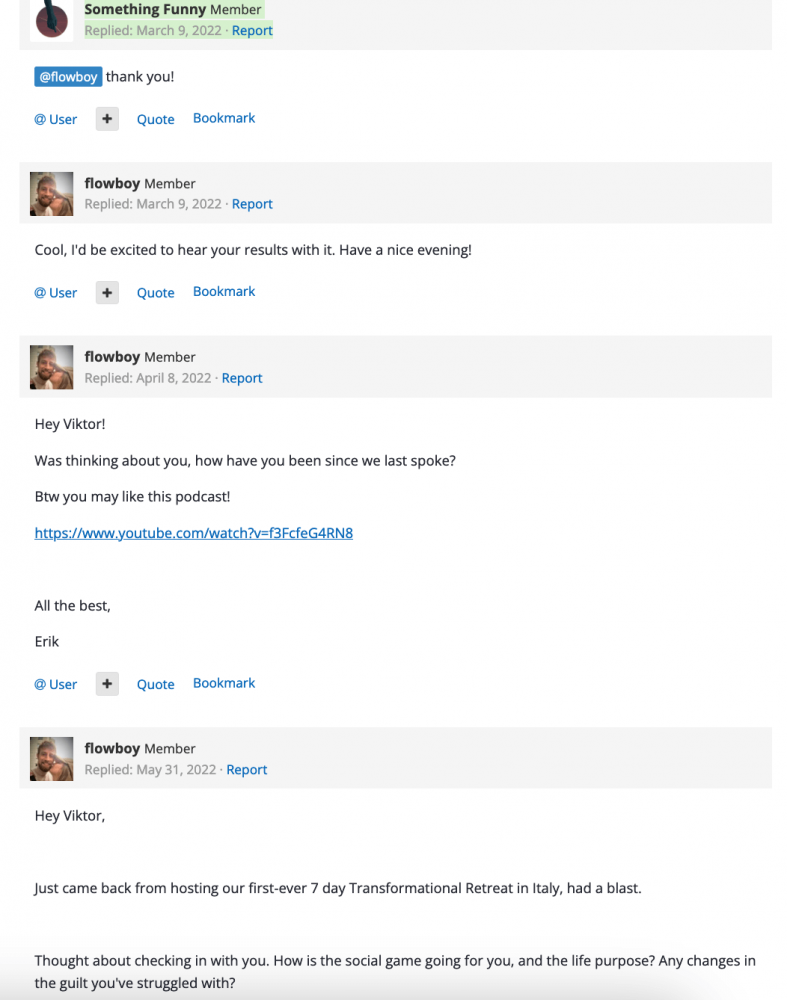
Task: Bookmark the 'thank you!' post
Action: pos(224,118)
